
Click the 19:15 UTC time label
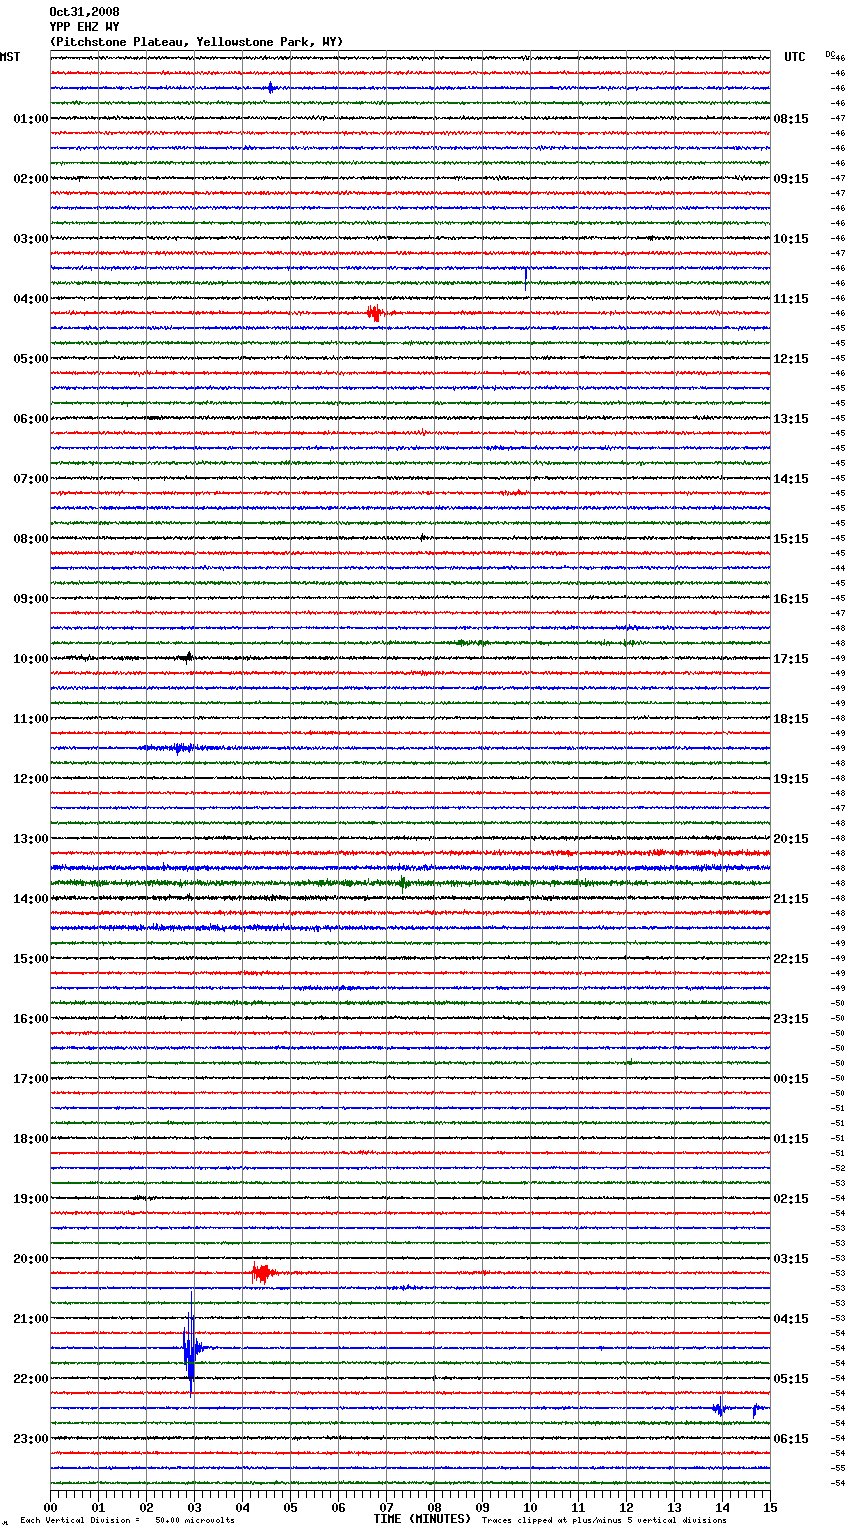coord(791,779)
